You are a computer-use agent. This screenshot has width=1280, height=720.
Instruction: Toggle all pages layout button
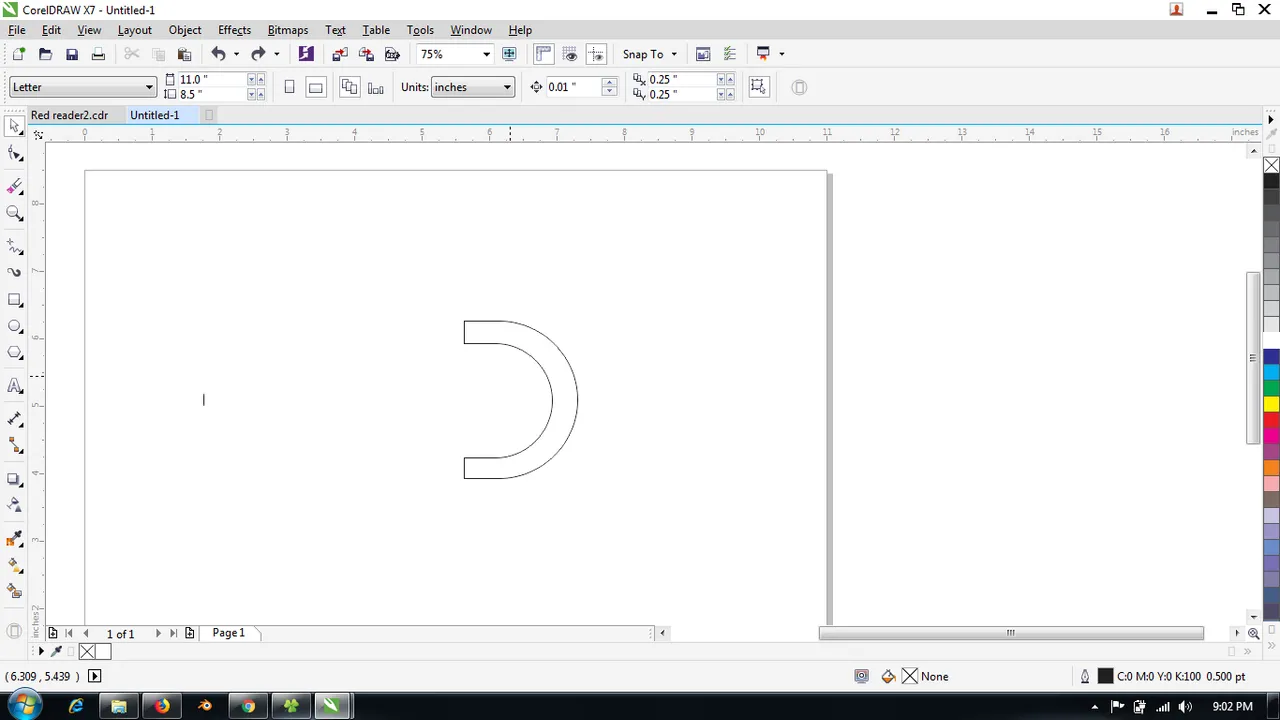pos(349,87)
